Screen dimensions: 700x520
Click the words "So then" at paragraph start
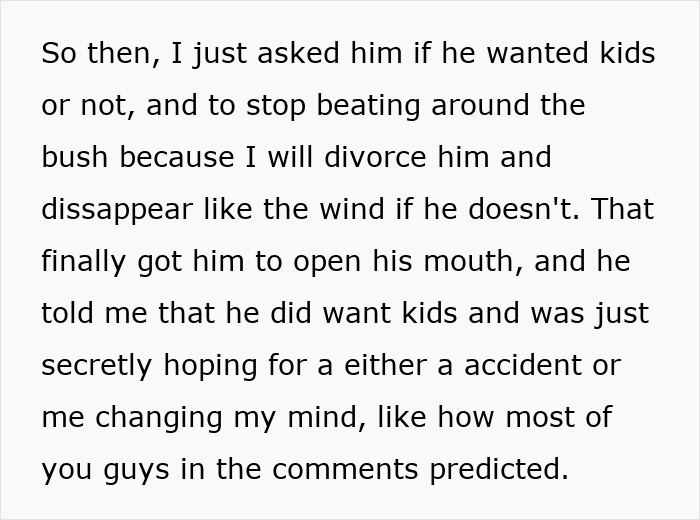(96, 54)
